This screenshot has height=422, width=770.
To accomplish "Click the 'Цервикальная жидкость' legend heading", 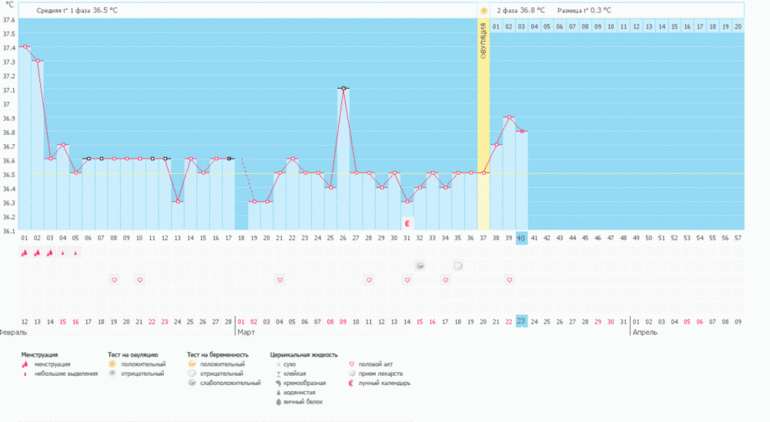I will click(303, 355).
